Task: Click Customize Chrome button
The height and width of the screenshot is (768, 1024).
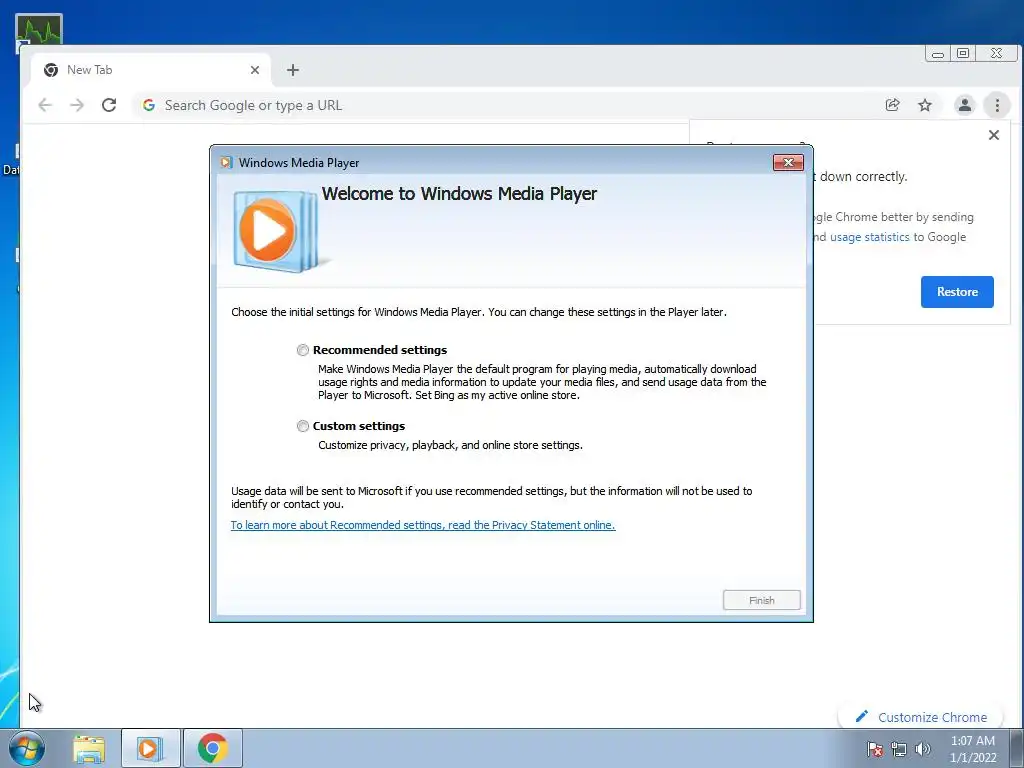Action: [x=921, y=717]
